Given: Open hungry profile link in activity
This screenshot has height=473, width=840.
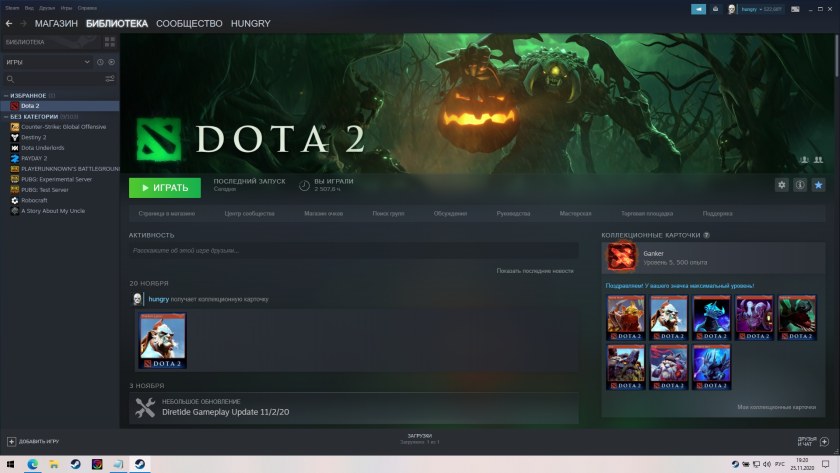Looking at the screenshot, I should click(159, 299).
